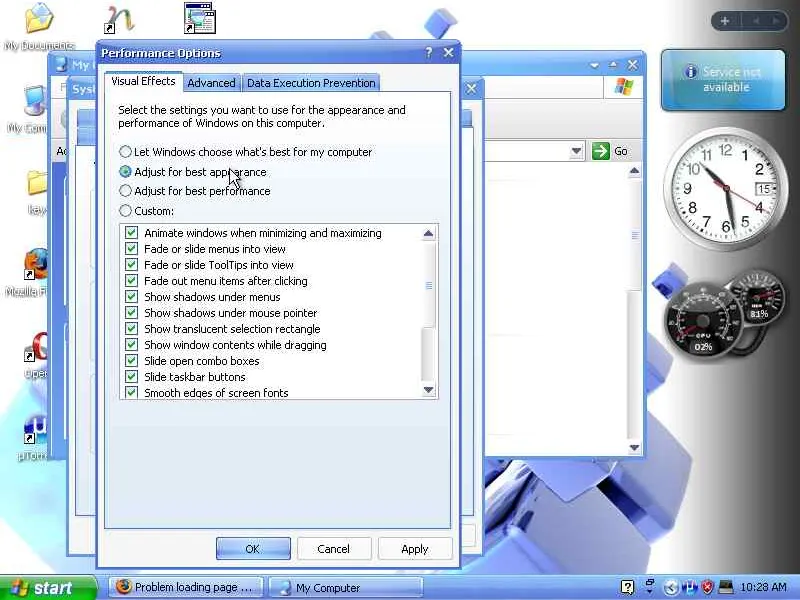Click scroll down arrow in My Computer window
Screen dimensions: 800x600
pyautogui.click(x=634, y=447)
